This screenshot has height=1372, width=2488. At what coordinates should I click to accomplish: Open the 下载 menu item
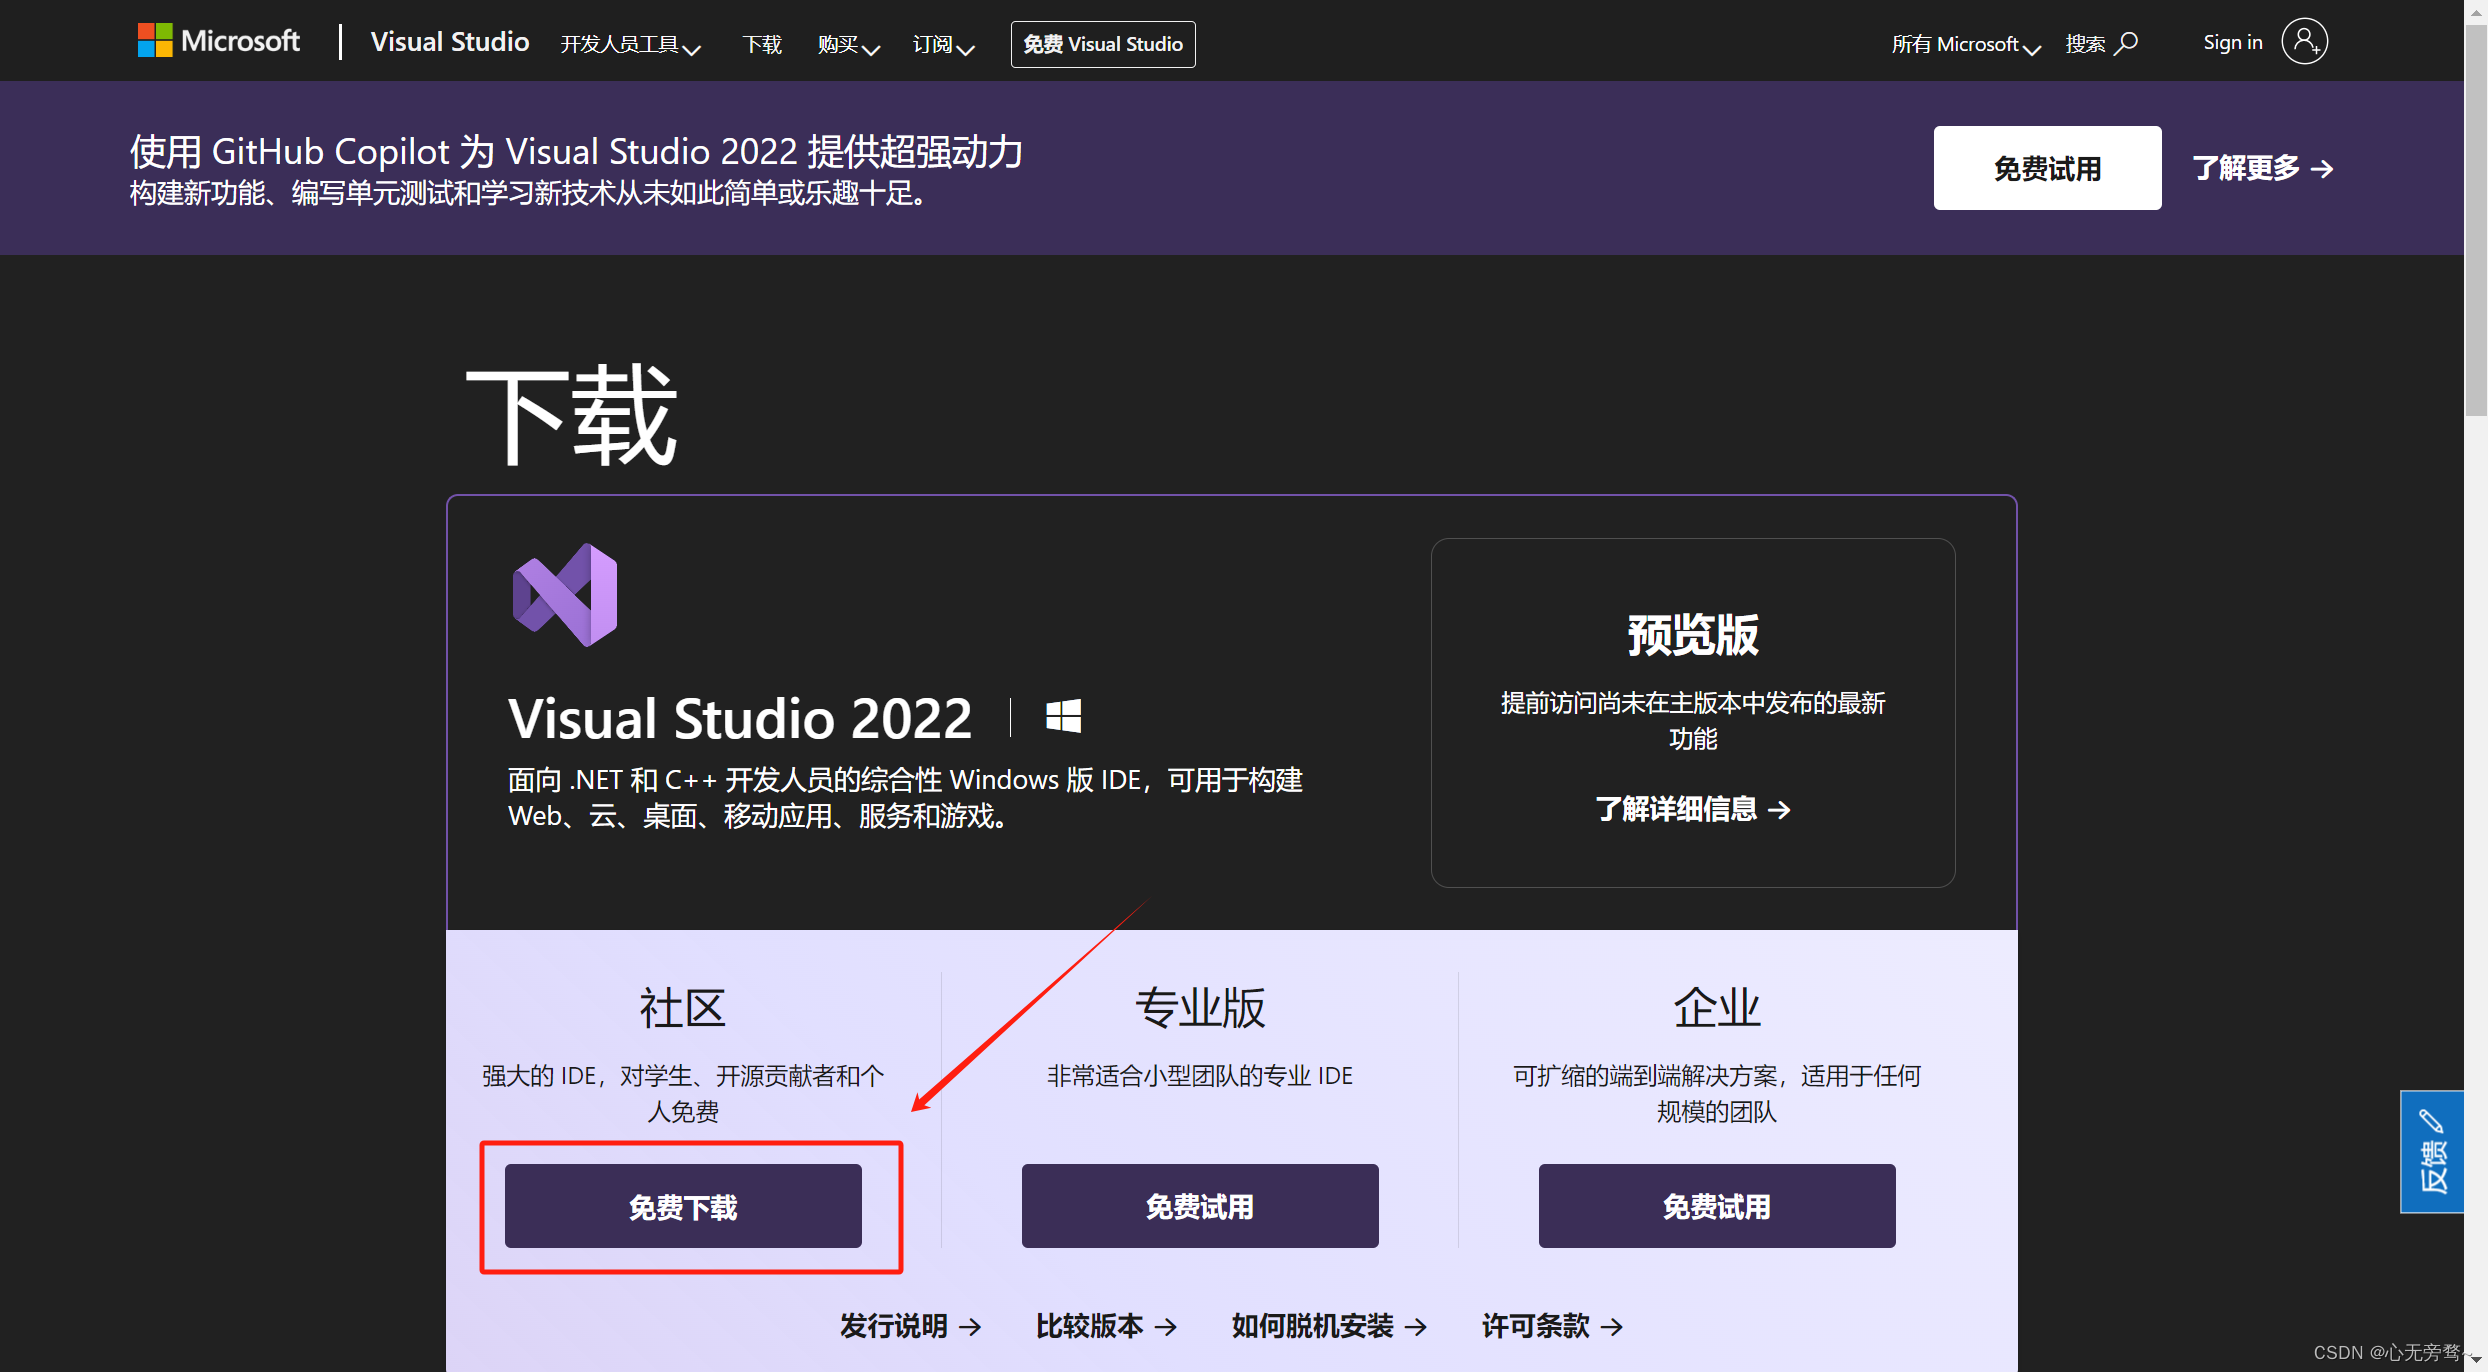[762, 45]
